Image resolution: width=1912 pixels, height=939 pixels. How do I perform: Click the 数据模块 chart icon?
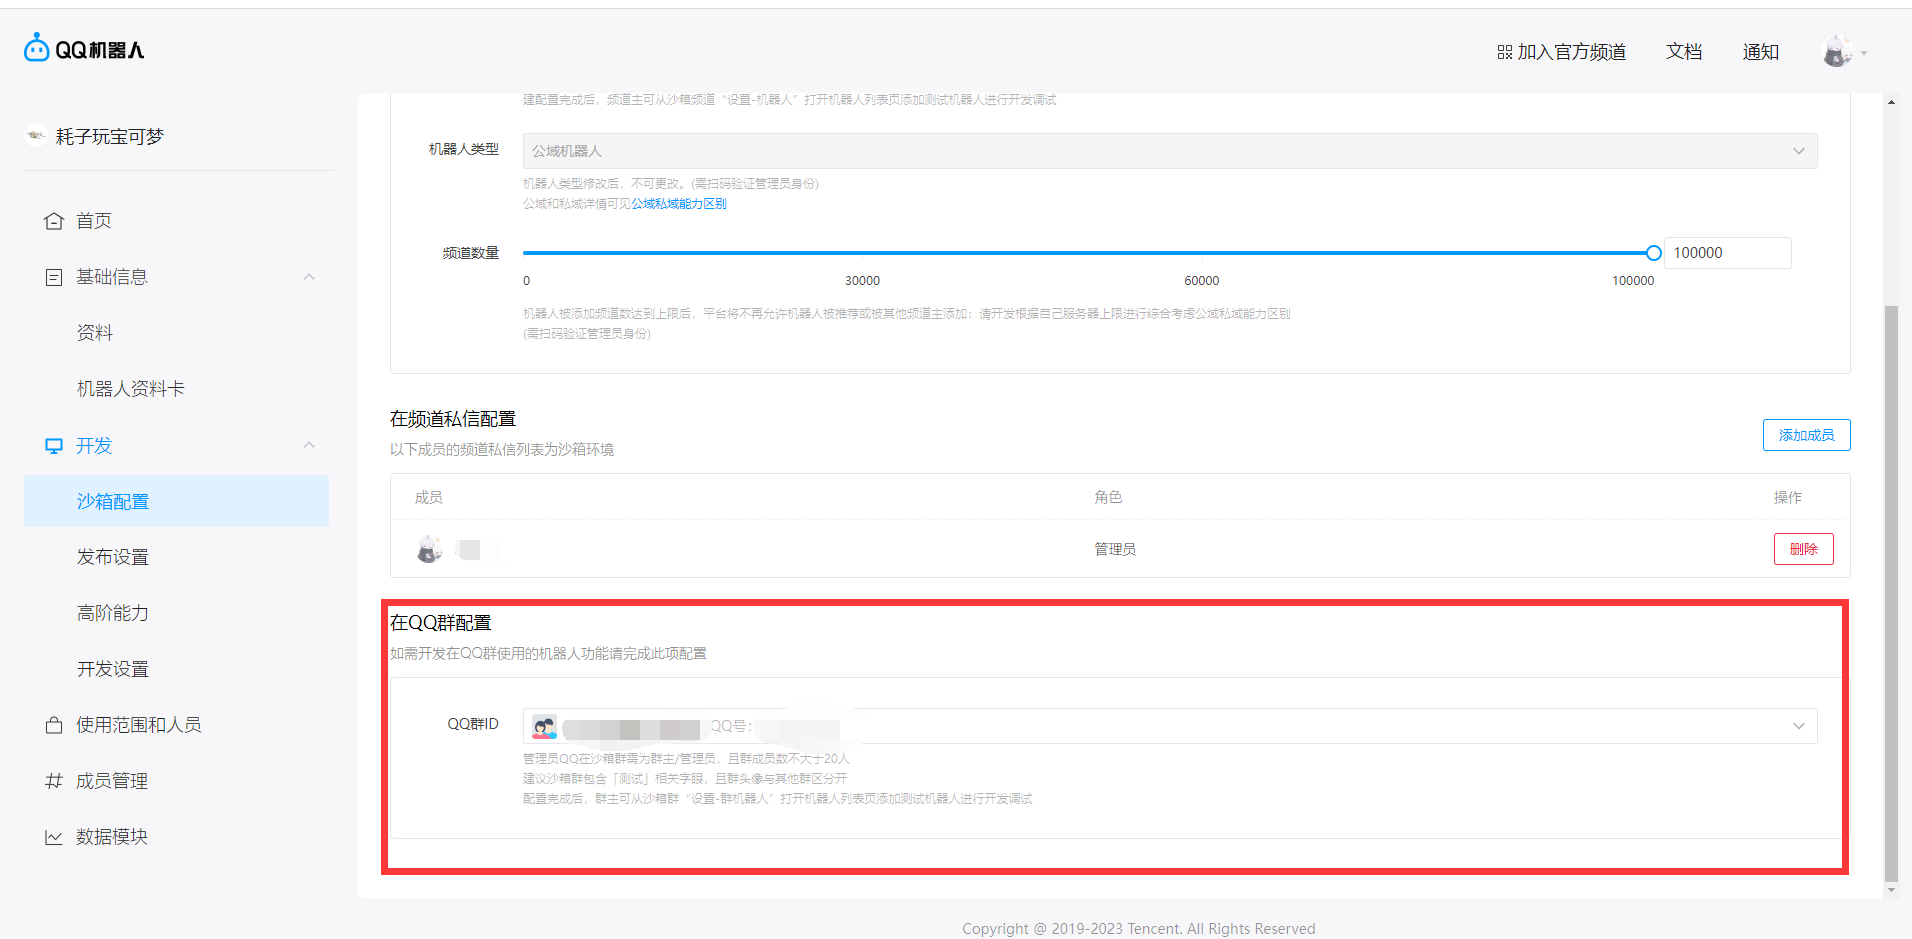click(54, 837)
